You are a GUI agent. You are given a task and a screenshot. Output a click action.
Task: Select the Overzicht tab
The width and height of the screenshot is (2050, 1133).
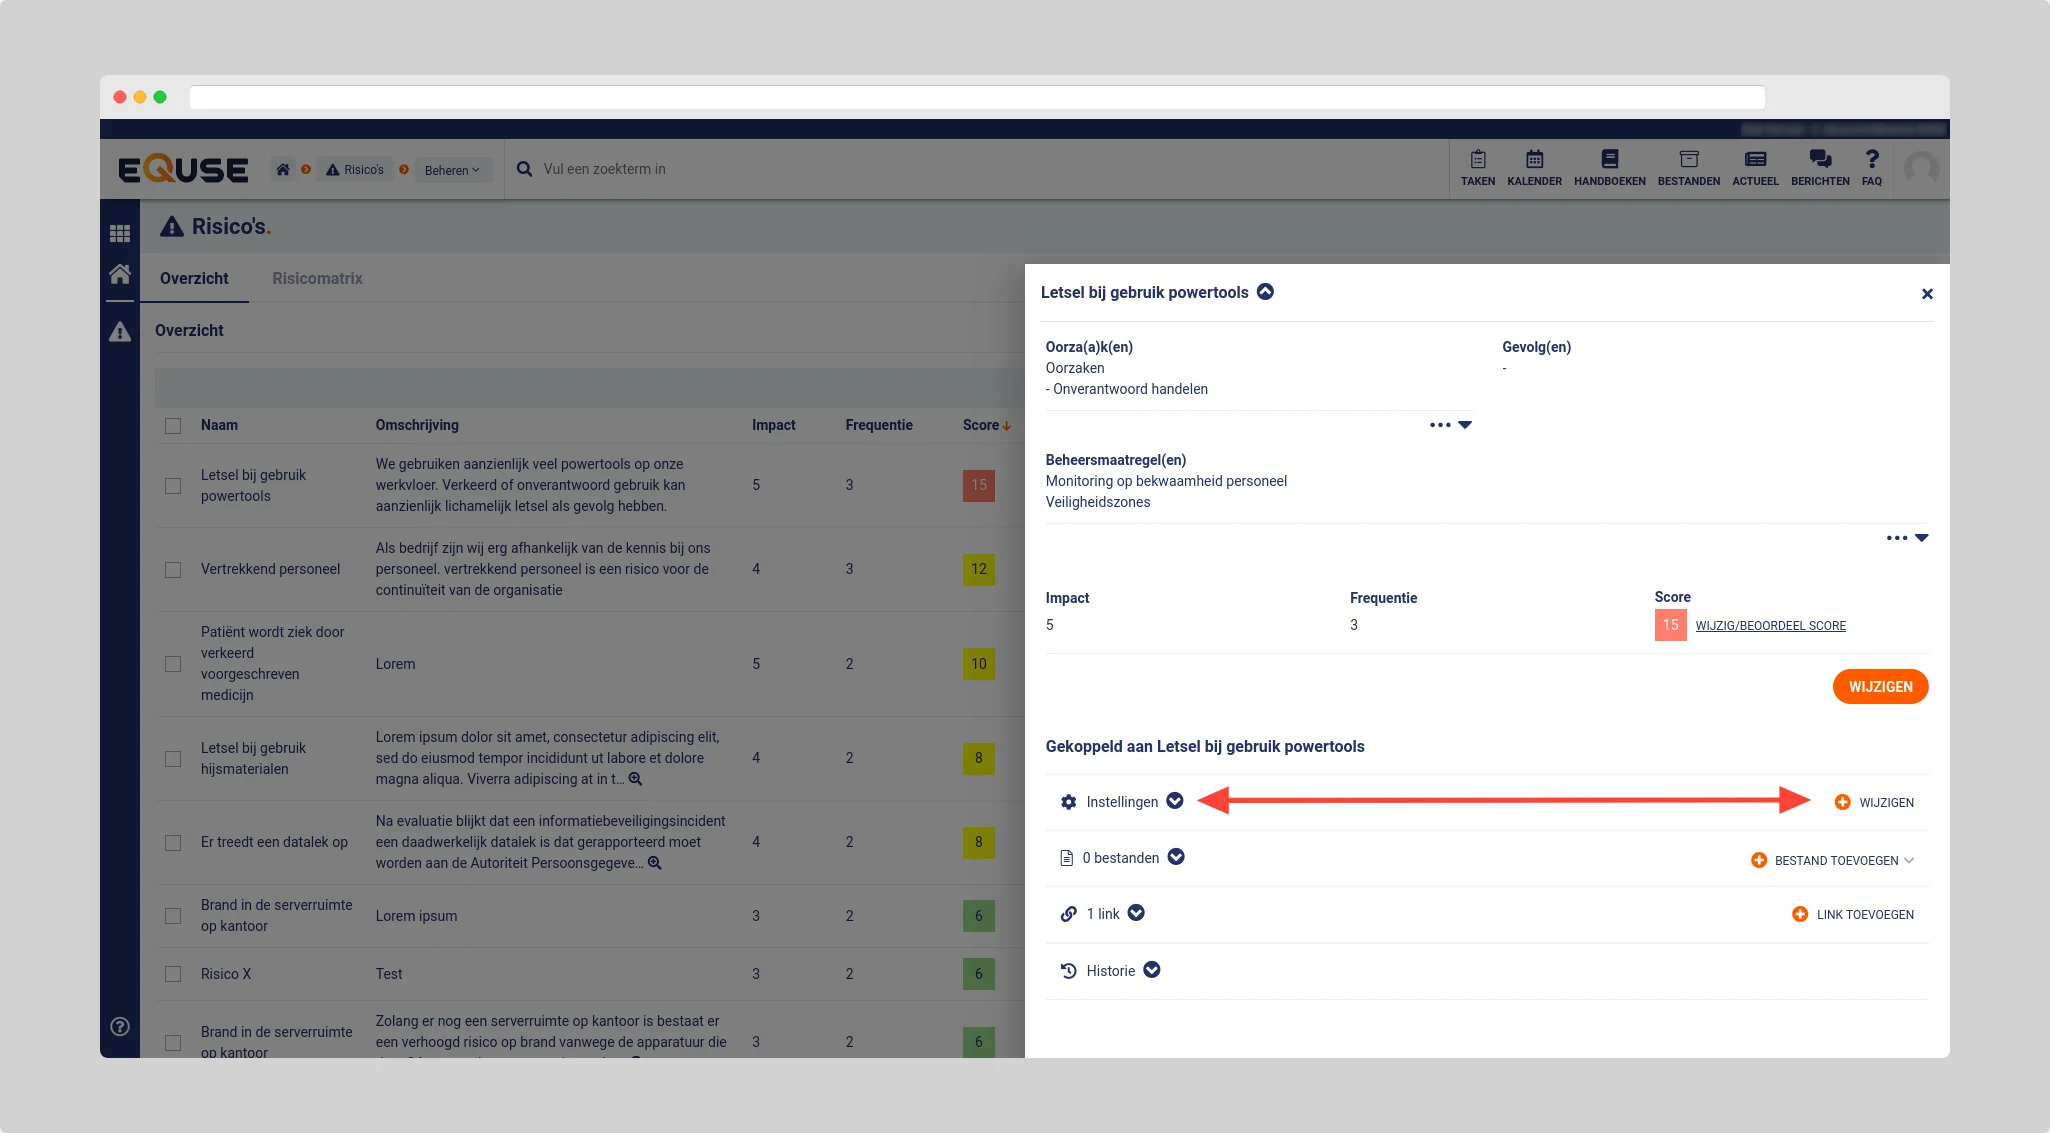[x=194, y=279]
